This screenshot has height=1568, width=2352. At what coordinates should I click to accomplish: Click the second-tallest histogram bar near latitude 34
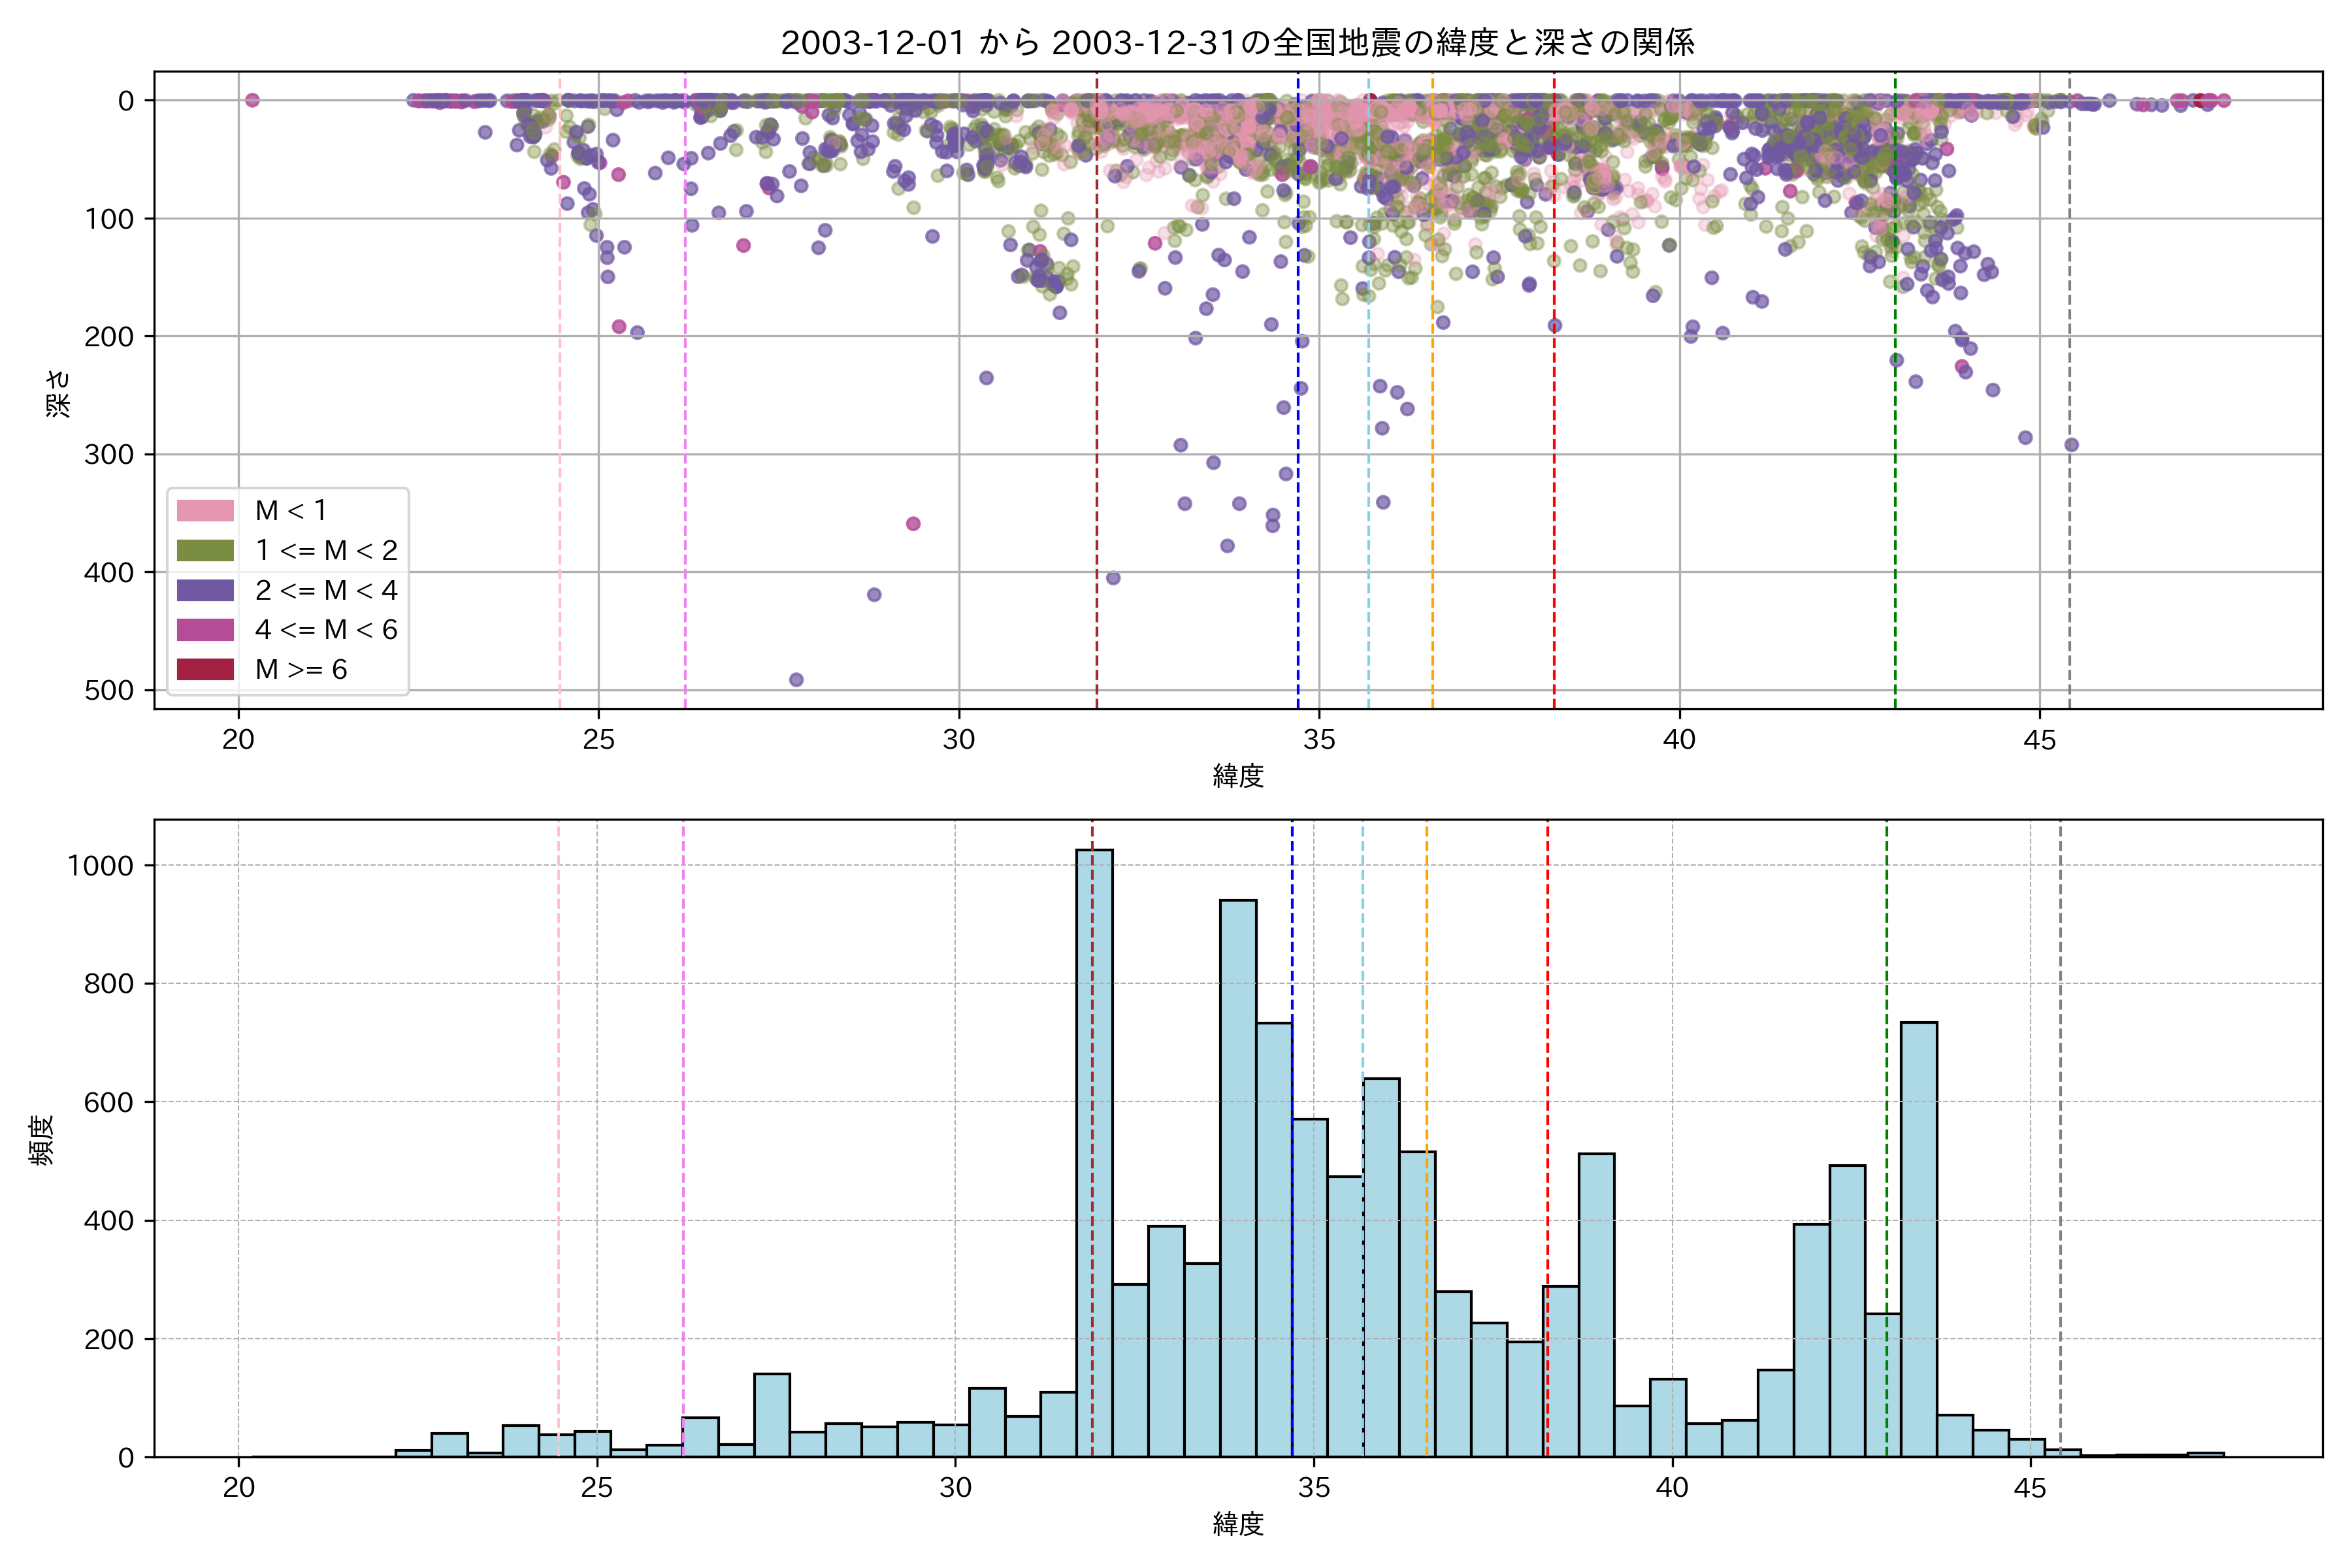pyautogui.click(x=1238, y=1180)
